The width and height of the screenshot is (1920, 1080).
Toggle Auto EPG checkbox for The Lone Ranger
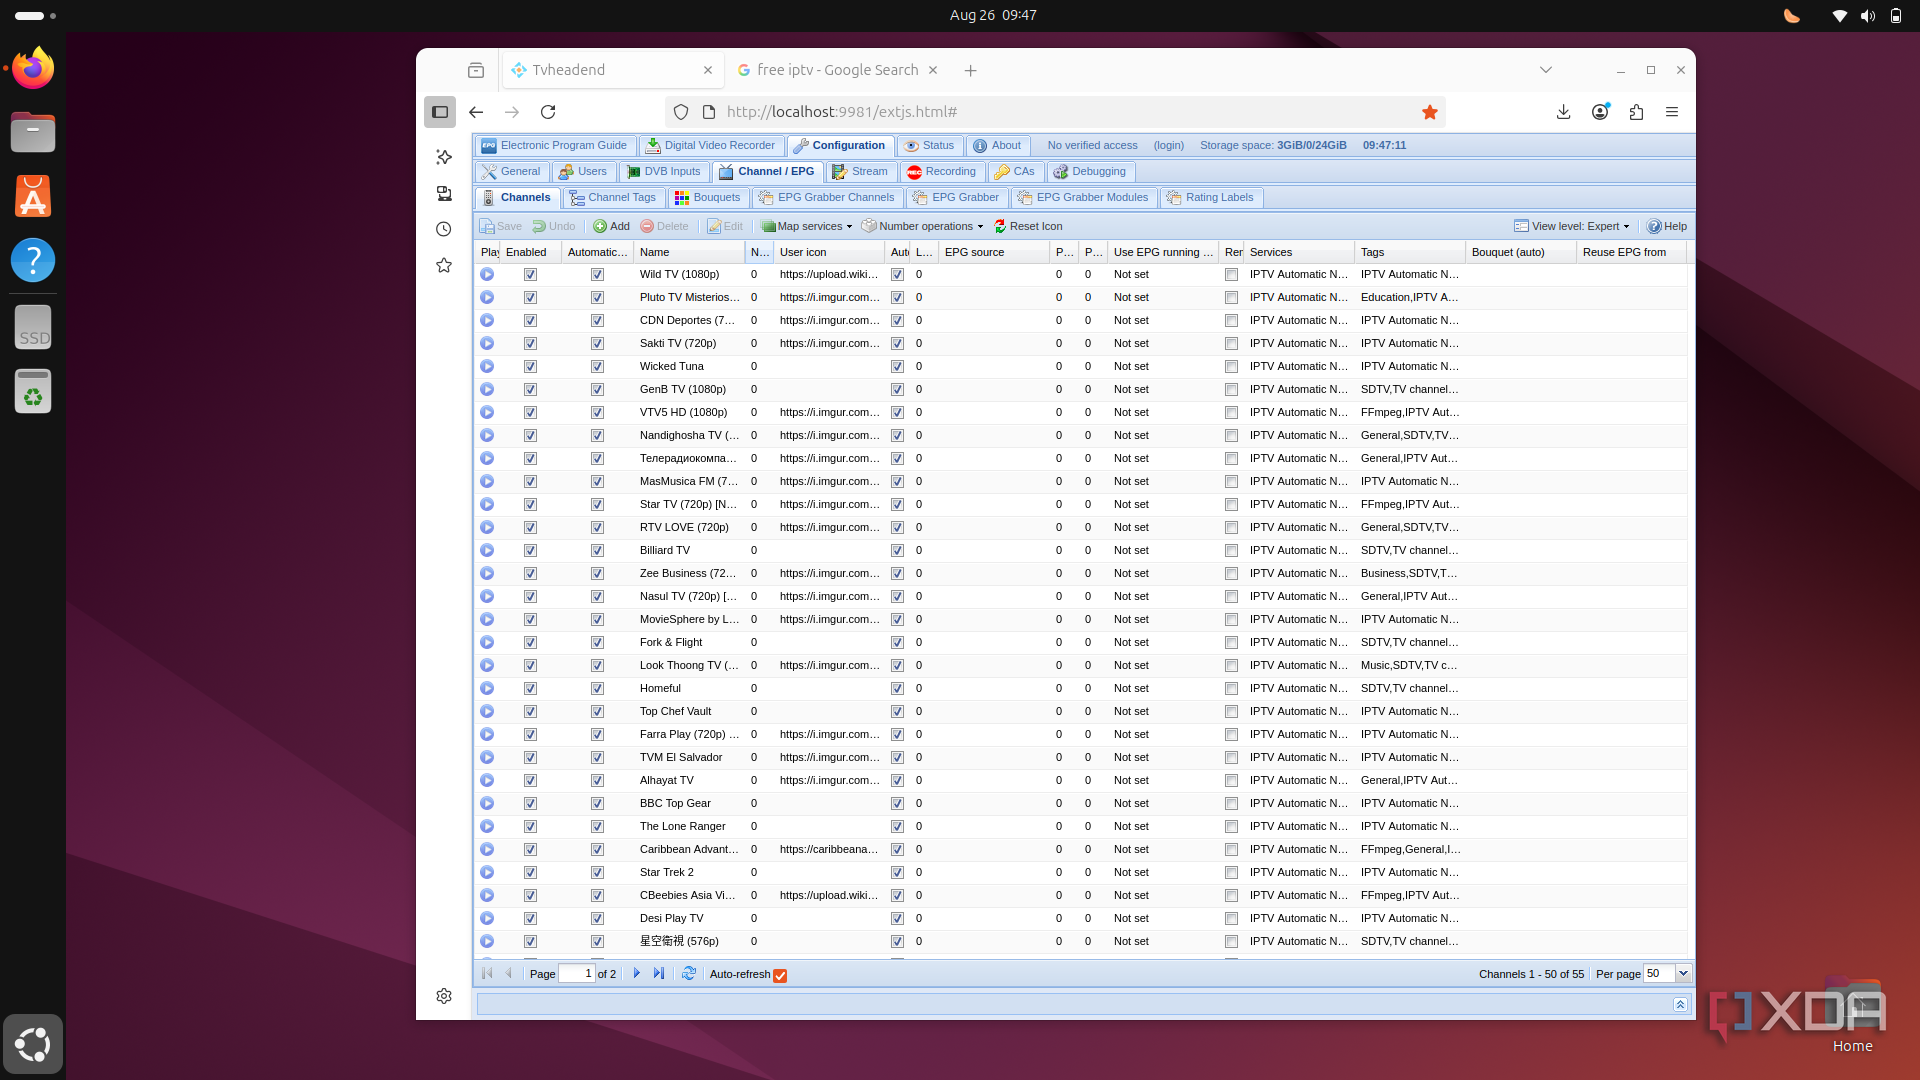[897, 826]
